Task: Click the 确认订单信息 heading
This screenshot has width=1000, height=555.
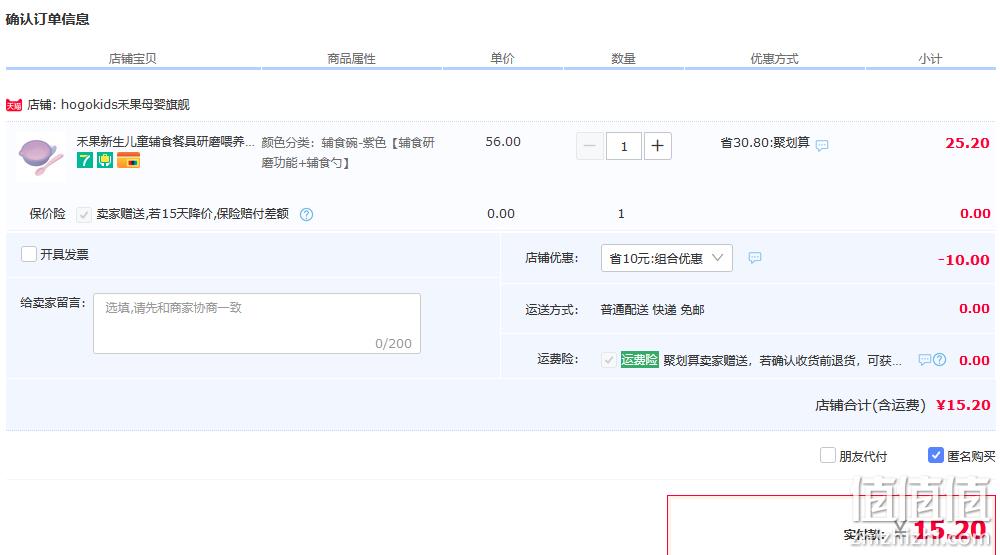Action: click(47, 19)
